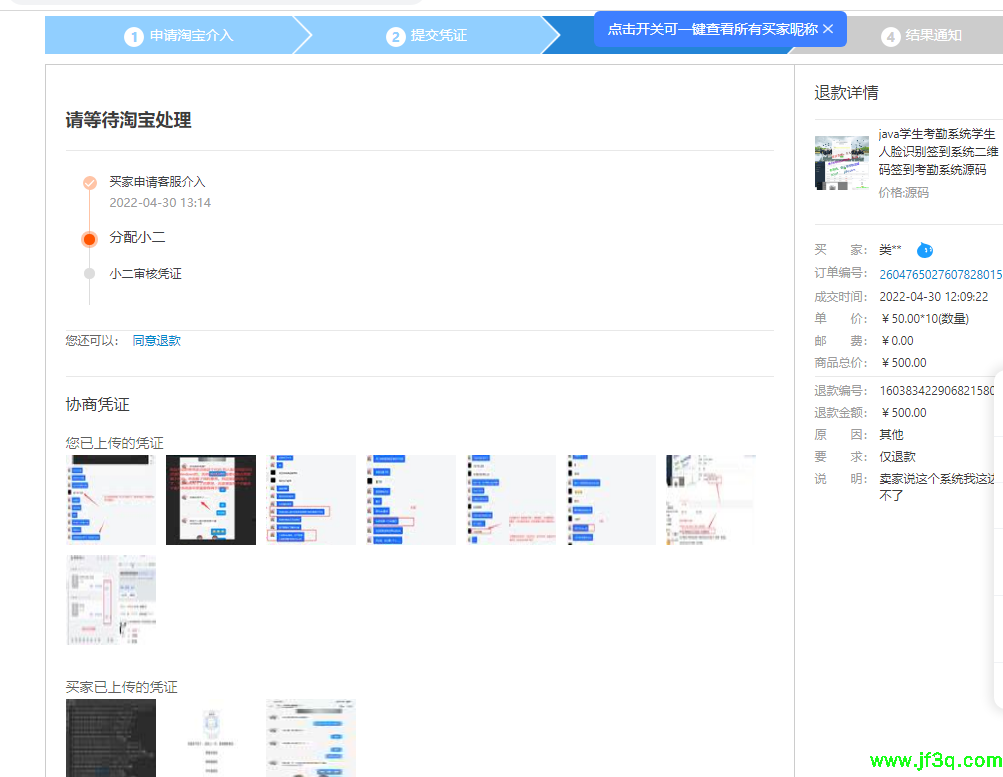Open seventh seller evidence thumbnail in top row

click(x=711, y=500)
